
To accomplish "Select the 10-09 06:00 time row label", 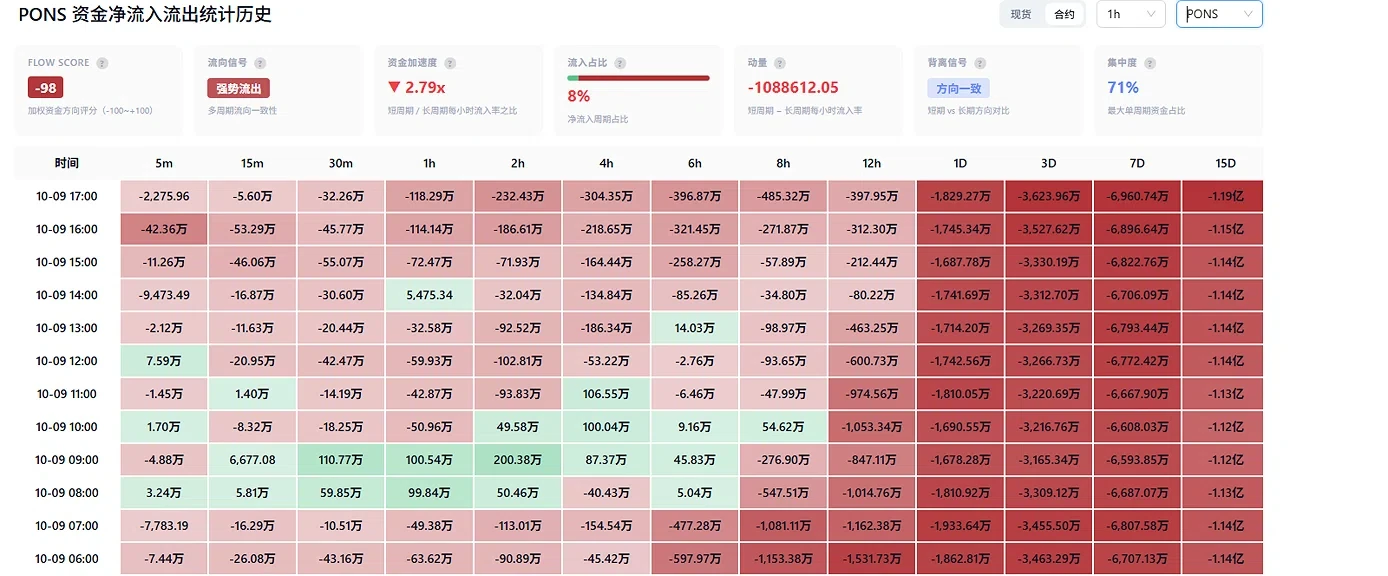I will click(x=67, y=559).
